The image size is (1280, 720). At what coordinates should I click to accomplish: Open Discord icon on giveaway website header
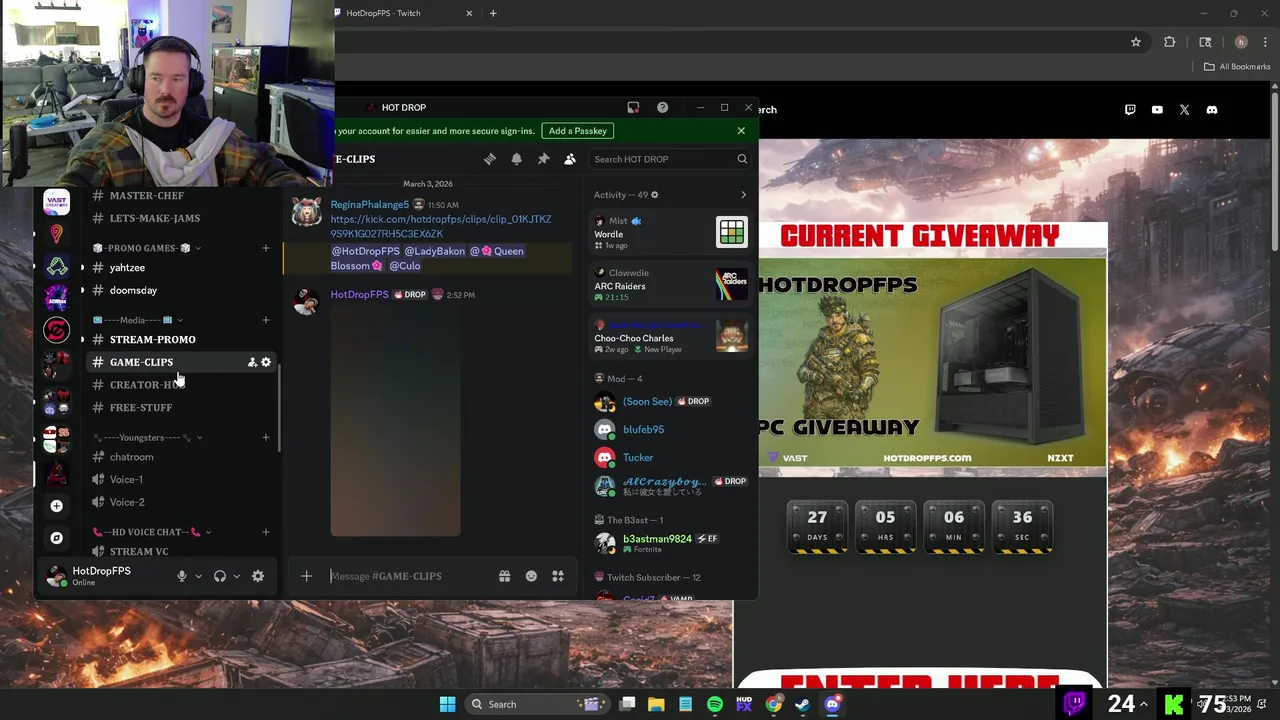click(x=1212, y=110)
